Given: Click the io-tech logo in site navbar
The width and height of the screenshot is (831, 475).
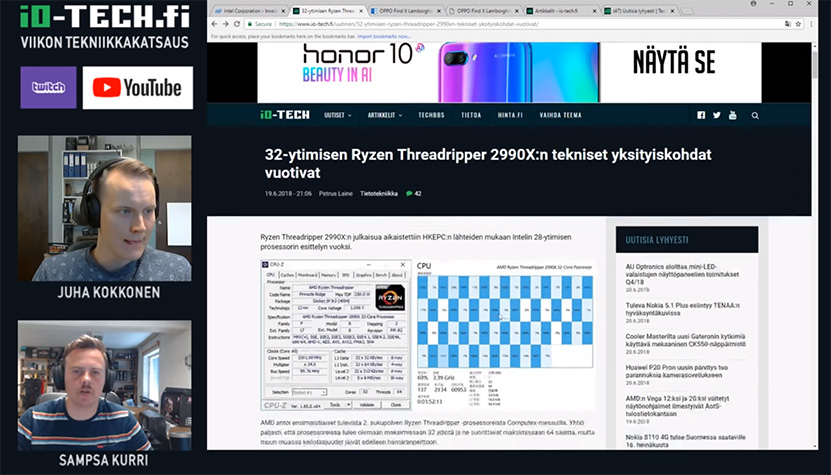Looking at the screenshot, I should [285, 115].
